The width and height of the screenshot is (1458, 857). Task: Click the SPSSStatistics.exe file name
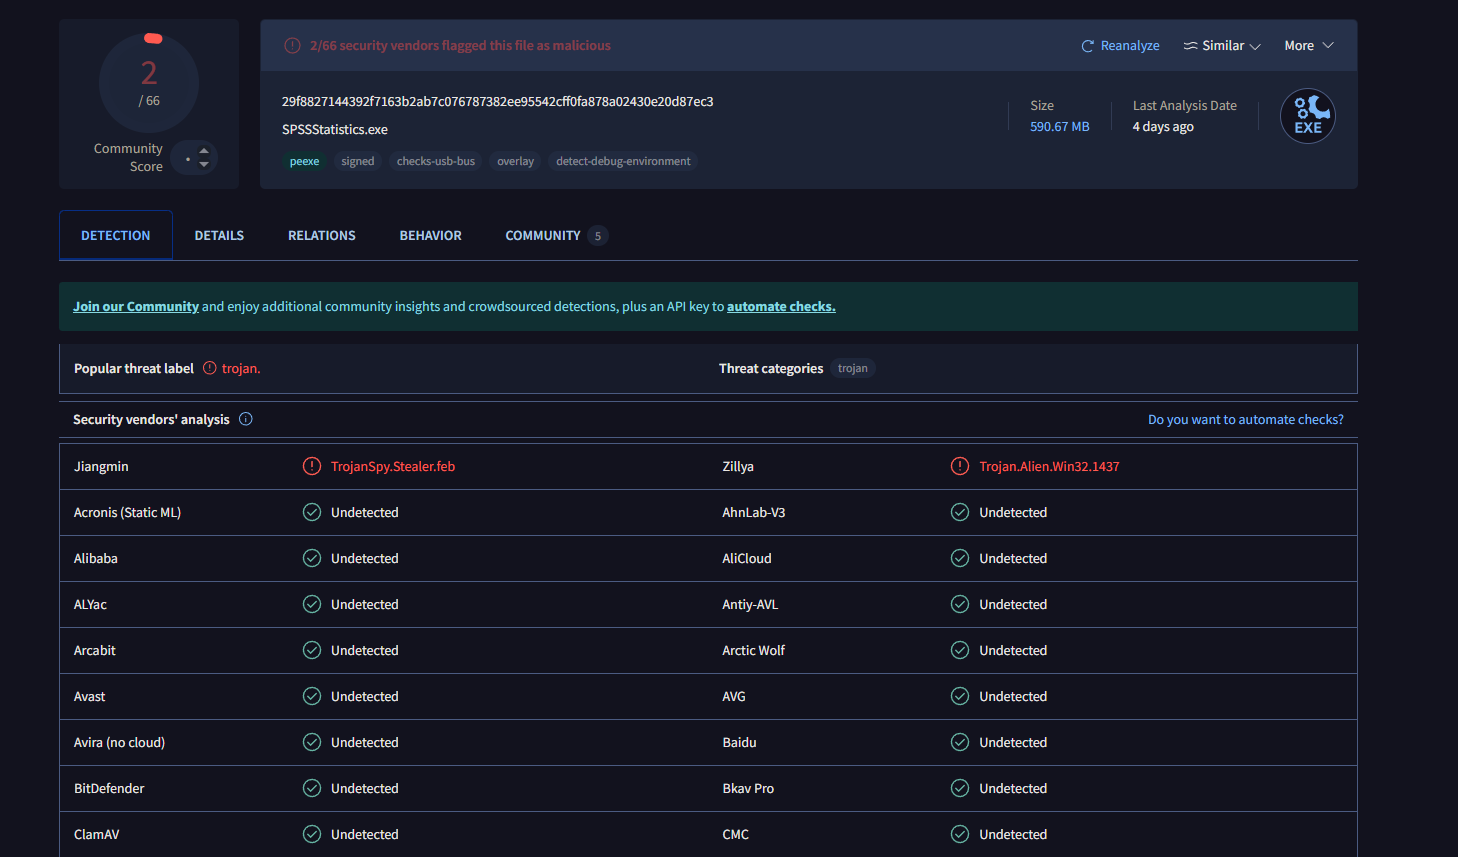pos(335,129)
